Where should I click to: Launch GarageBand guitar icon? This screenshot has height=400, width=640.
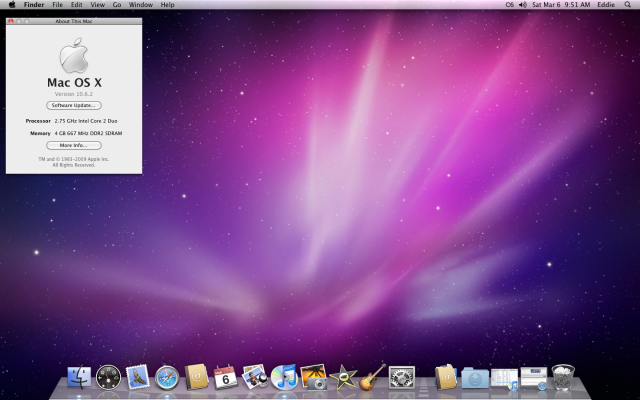(x=372, y=377)
